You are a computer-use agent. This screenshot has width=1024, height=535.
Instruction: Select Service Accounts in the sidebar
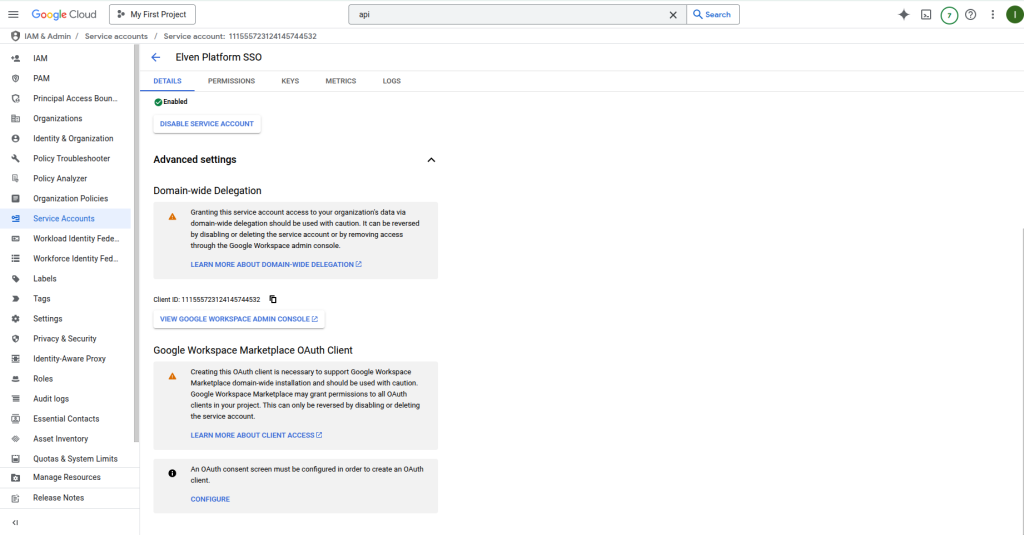(65, 218)
